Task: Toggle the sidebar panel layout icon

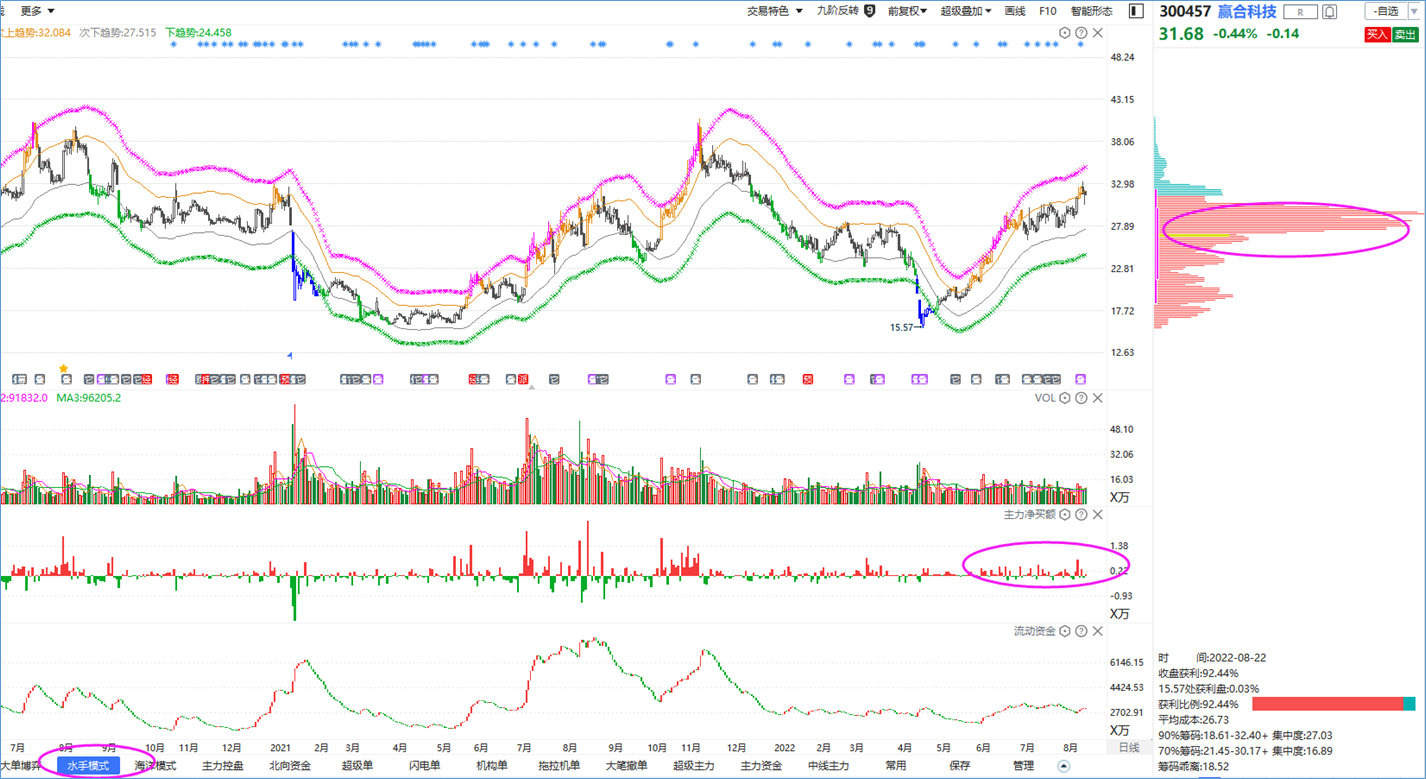Action: (x=1136, y=11)
